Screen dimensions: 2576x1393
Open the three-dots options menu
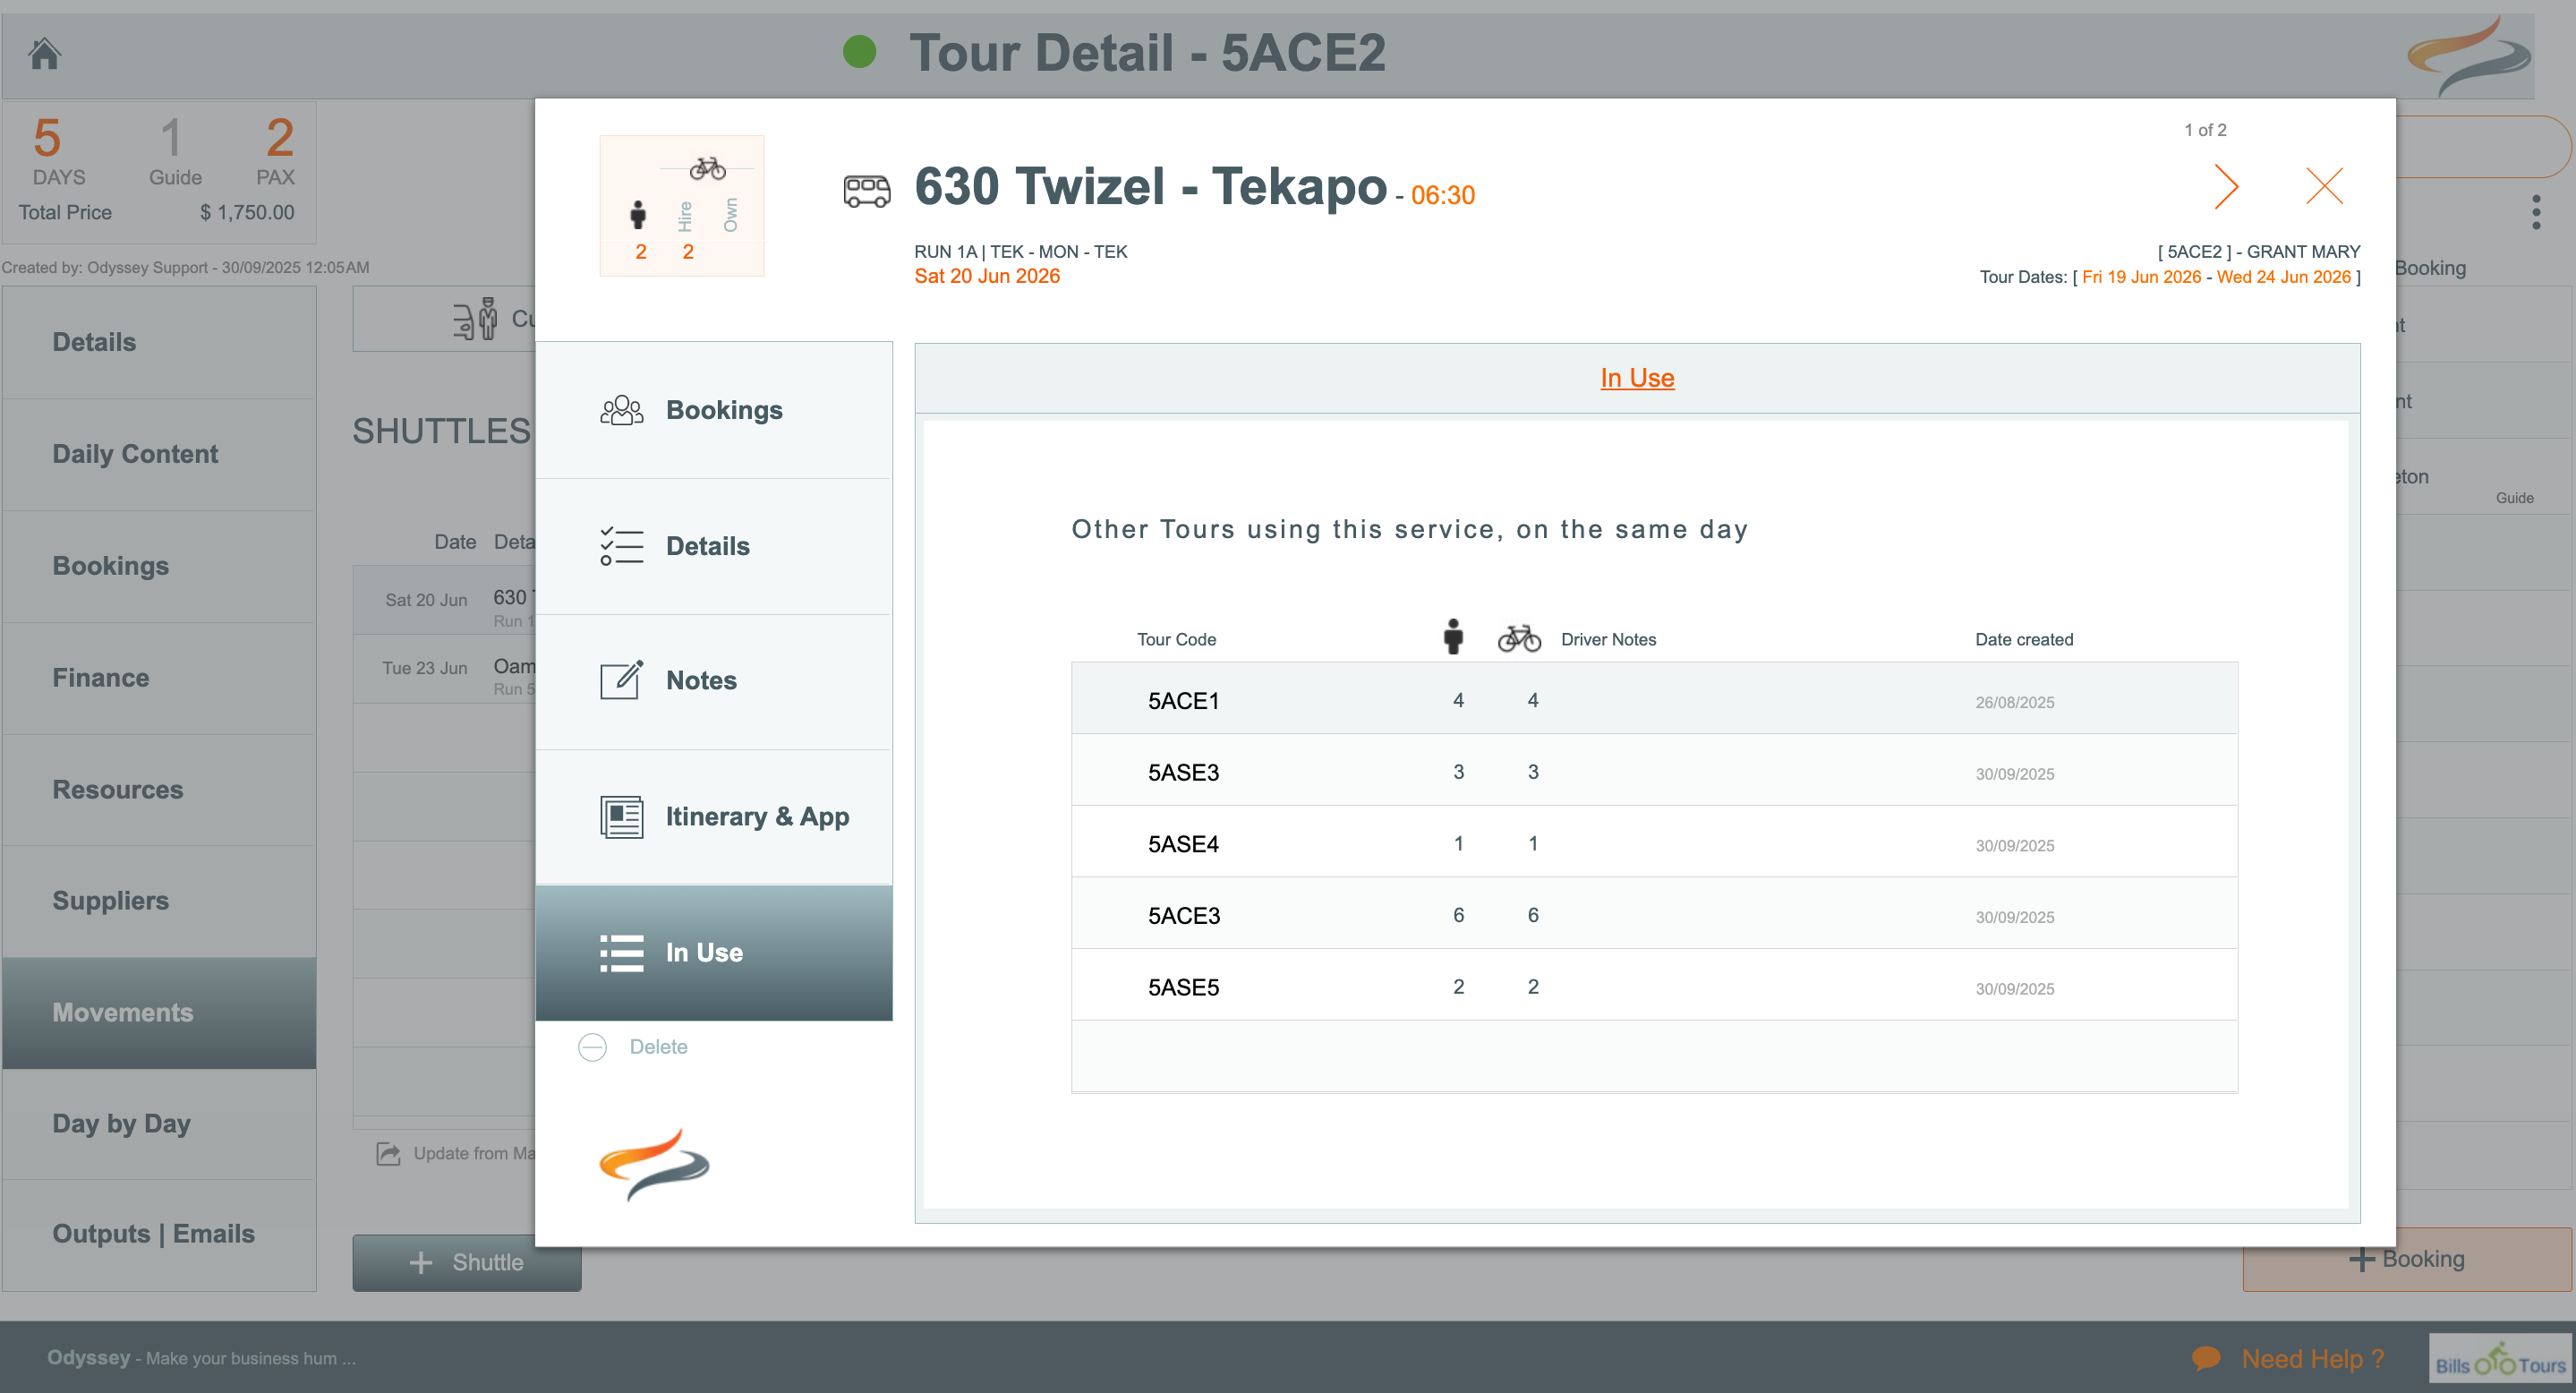pos(2535,212)
